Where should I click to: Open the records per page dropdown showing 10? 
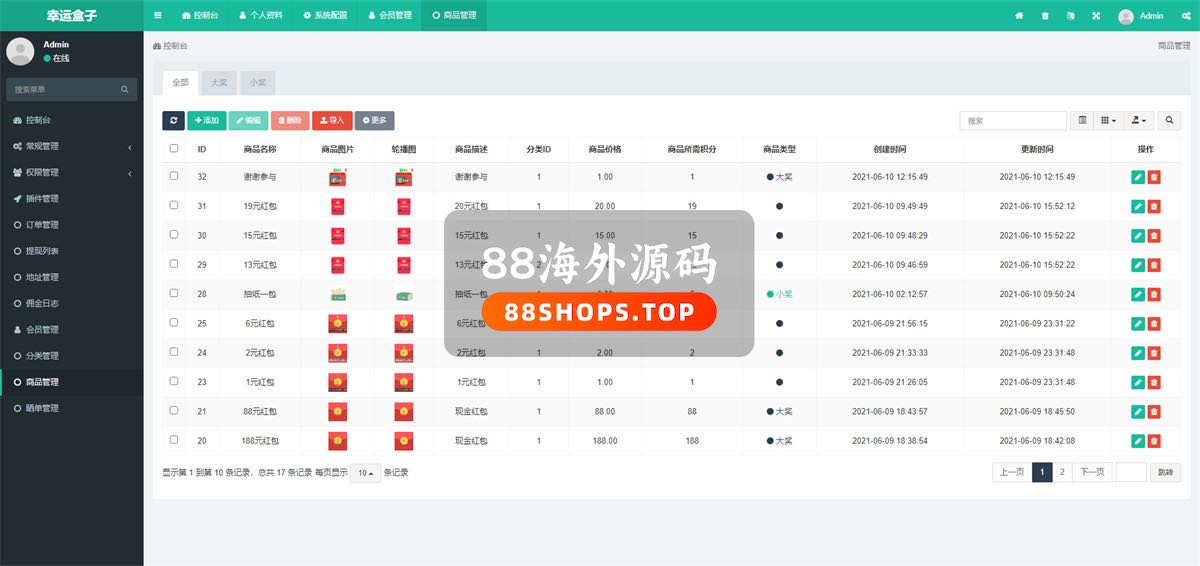(x=365, y=473)
